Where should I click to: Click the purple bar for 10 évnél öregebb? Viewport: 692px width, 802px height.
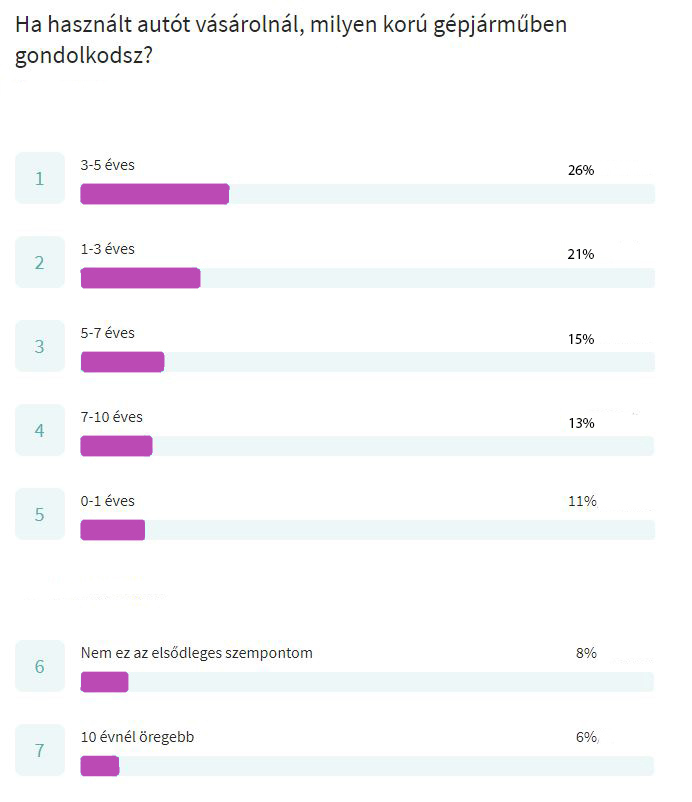pyautogui.click(x=99, y=766)
